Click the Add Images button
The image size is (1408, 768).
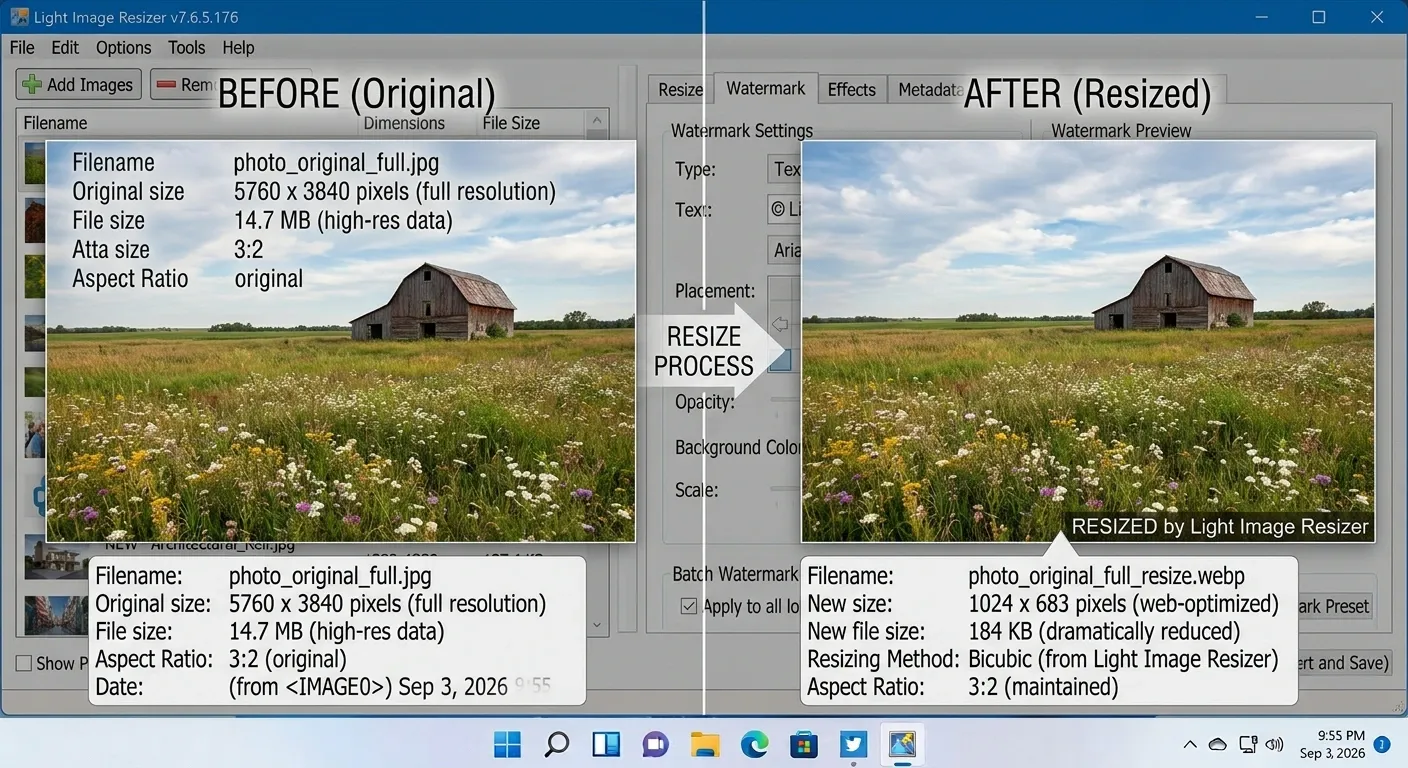click(x=79, y=85)
